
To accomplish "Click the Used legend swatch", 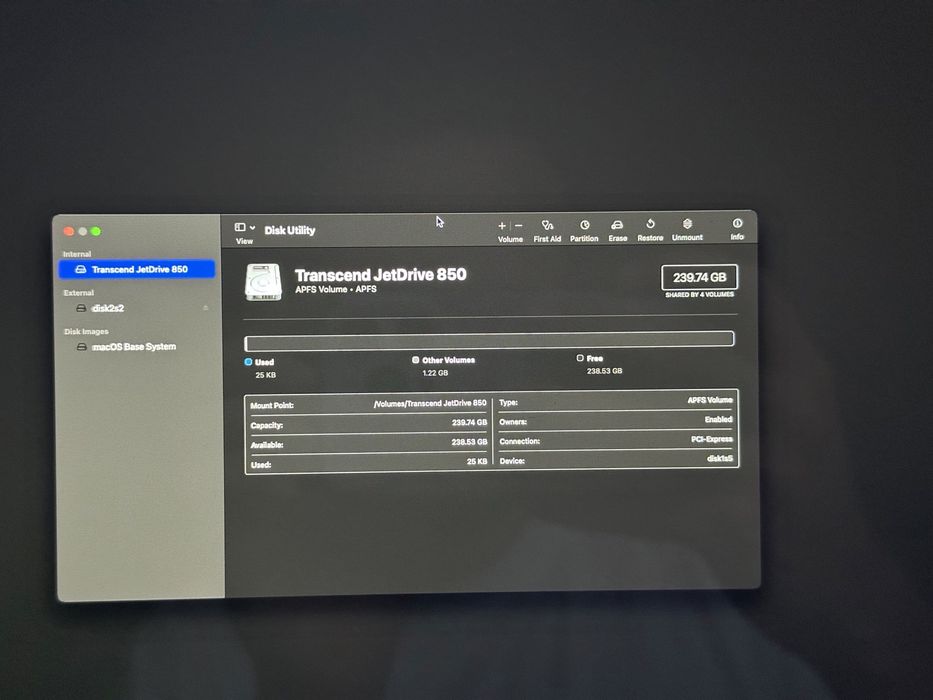I will pyautogui.click(x=248, y=361).
